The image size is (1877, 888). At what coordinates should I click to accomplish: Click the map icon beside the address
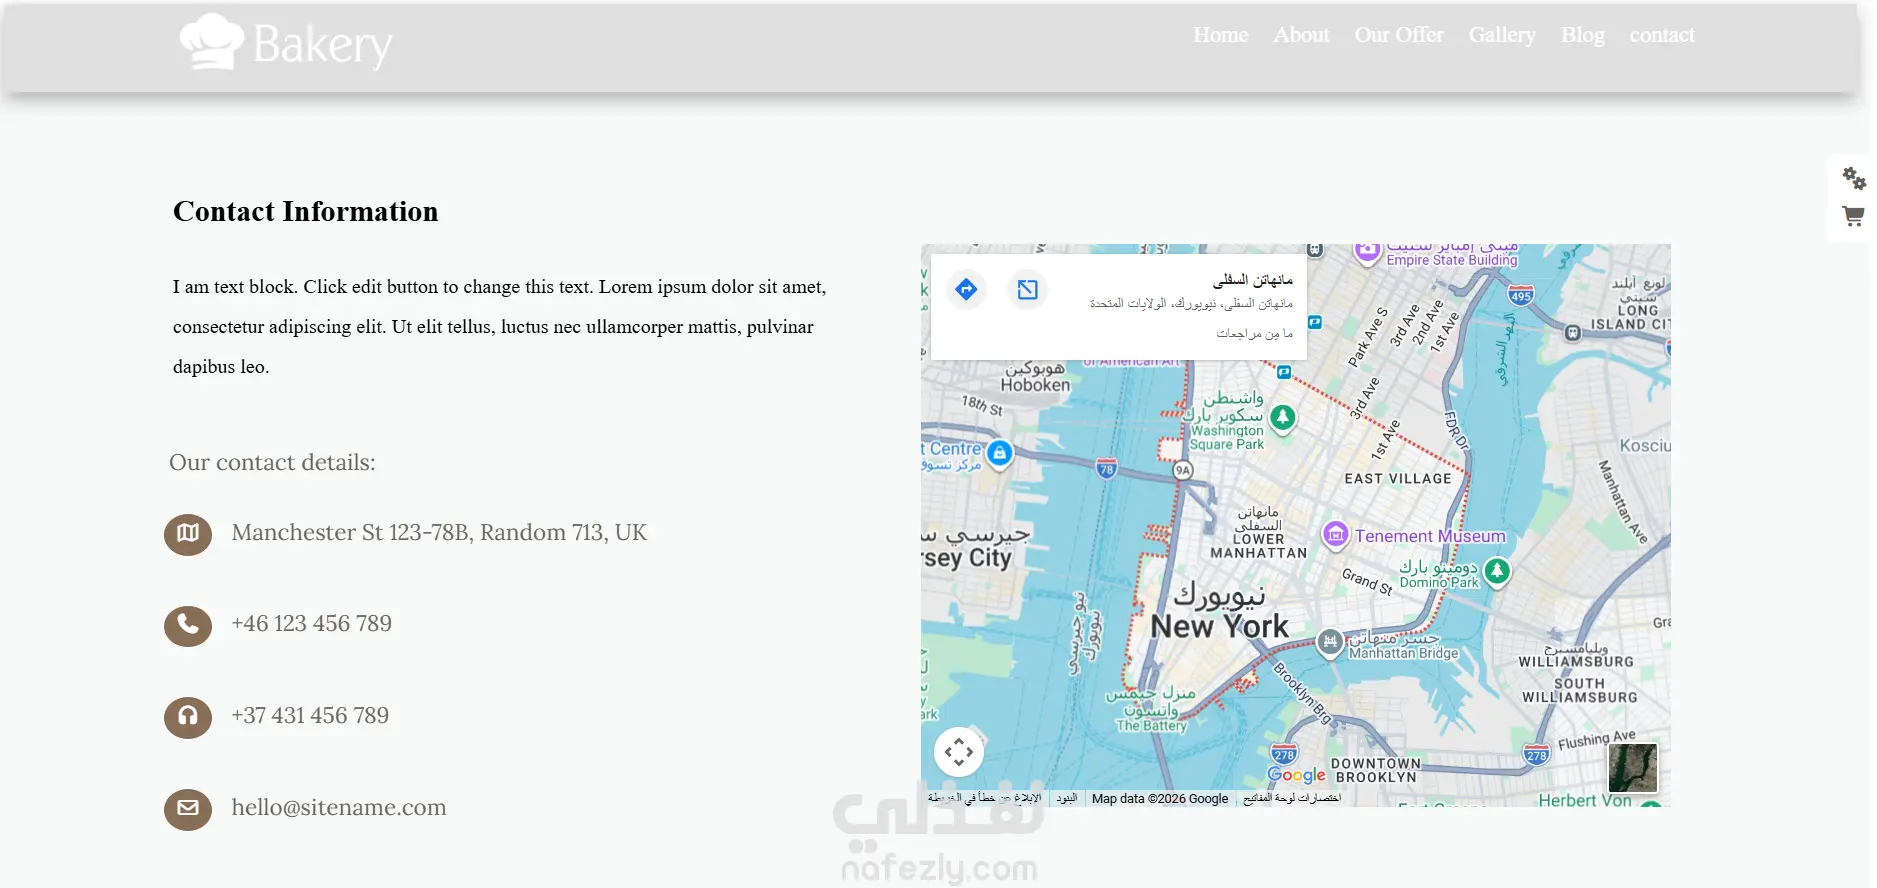[188, 534]
